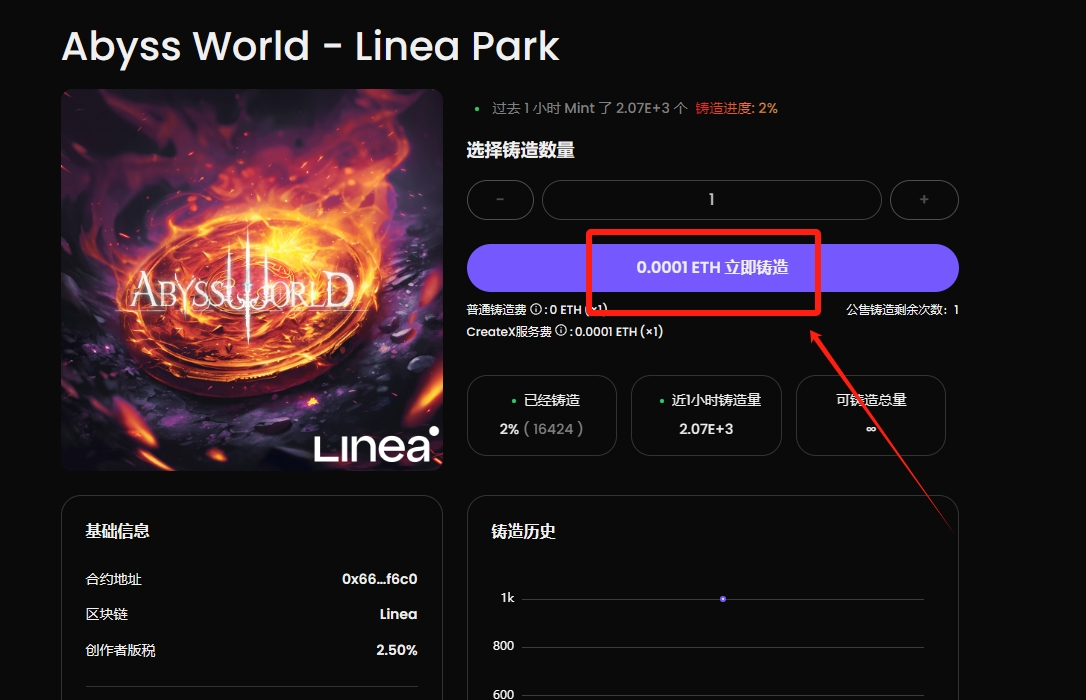Click the Linea blockchain value in 基础信息
This screenshot has height=700, width=1086.
click(x=398, y=614)
